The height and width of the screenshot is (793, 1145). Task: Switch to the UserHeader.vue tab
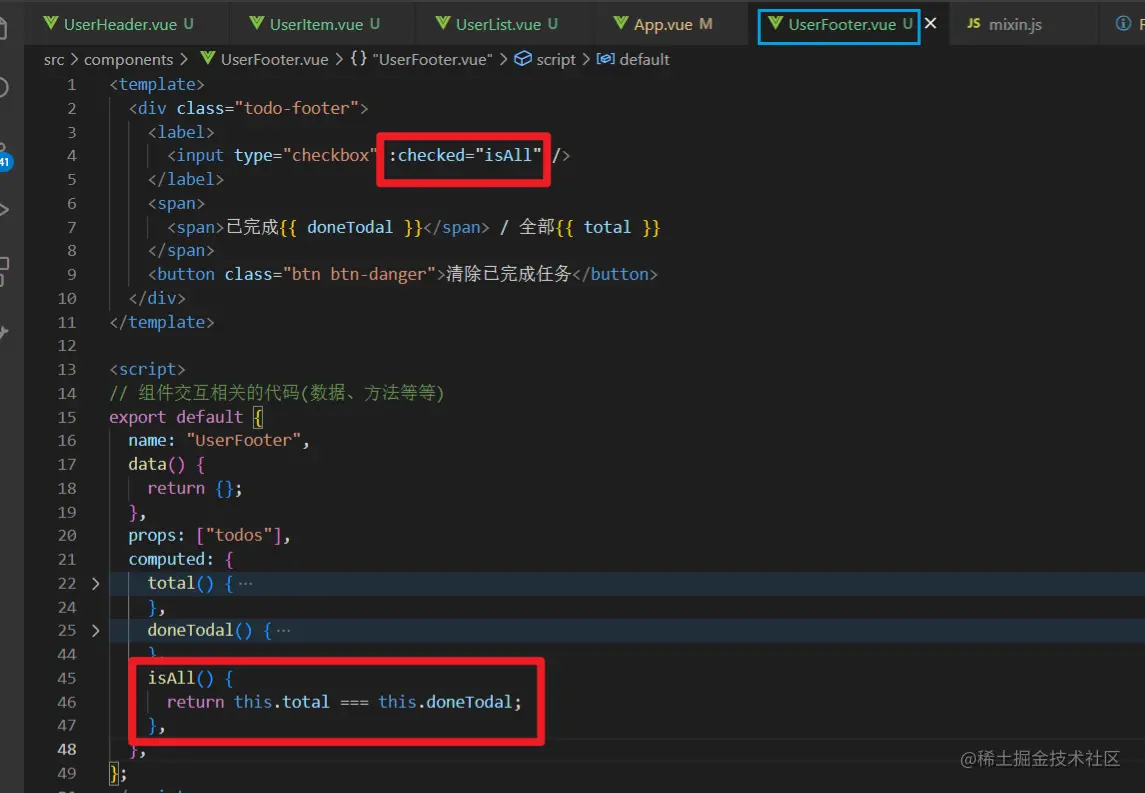(120, 24)
